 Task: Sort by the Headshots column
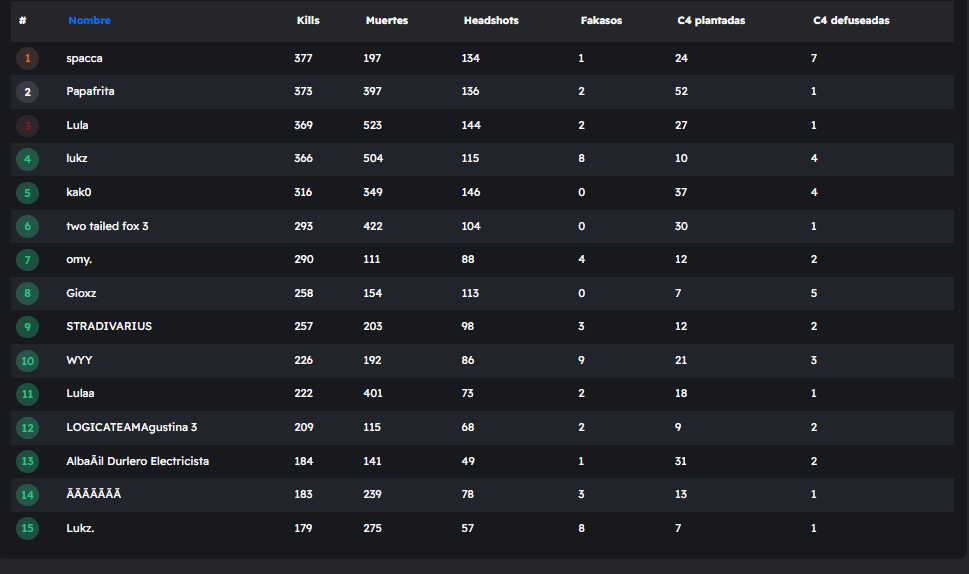click(x=491, y=21)
